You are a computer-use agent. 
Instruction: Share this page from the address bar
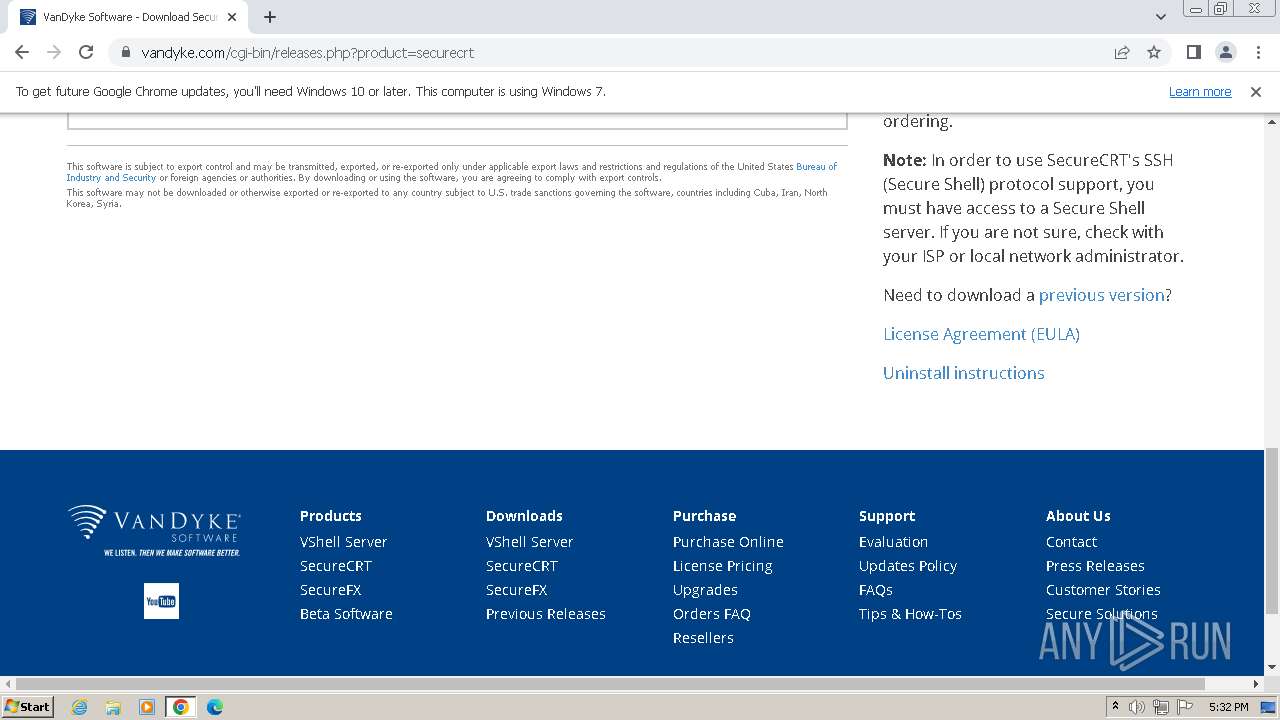tap(1122, 52)
